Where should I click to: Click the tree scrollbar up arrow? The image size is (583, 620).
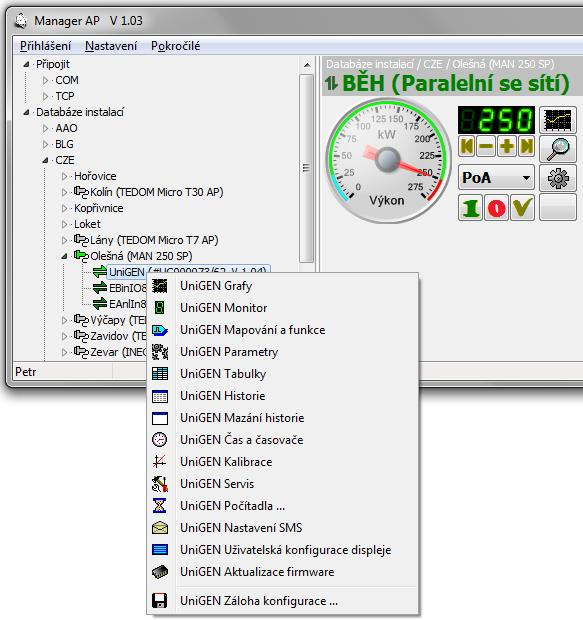click(x=307, y=64)
